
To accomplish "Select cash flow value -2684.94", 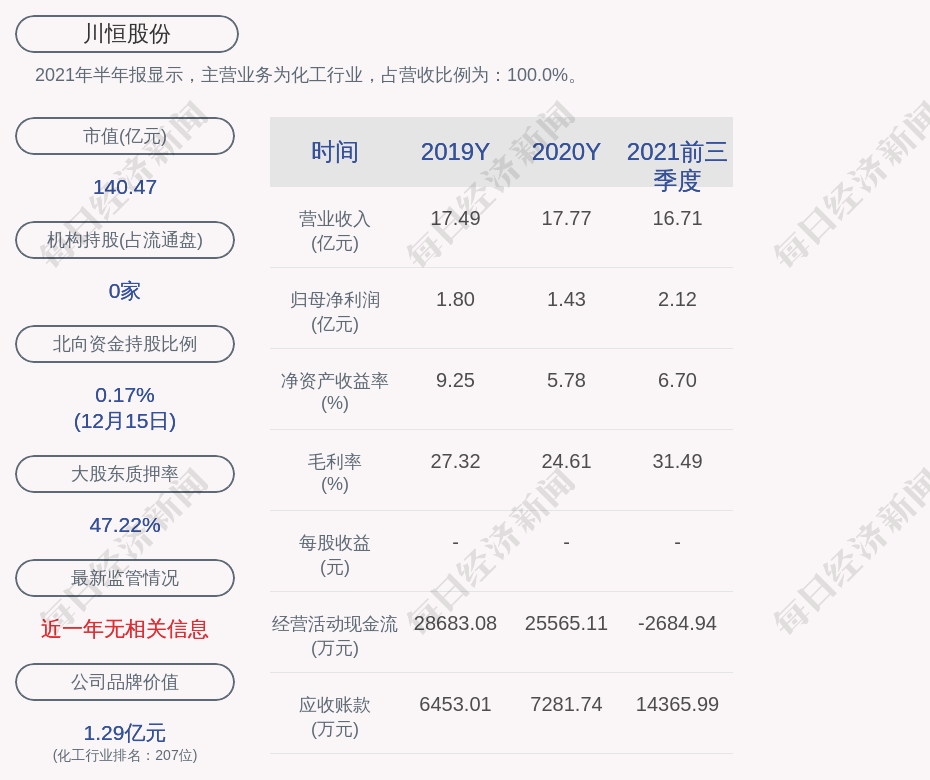I will point(677,623).
